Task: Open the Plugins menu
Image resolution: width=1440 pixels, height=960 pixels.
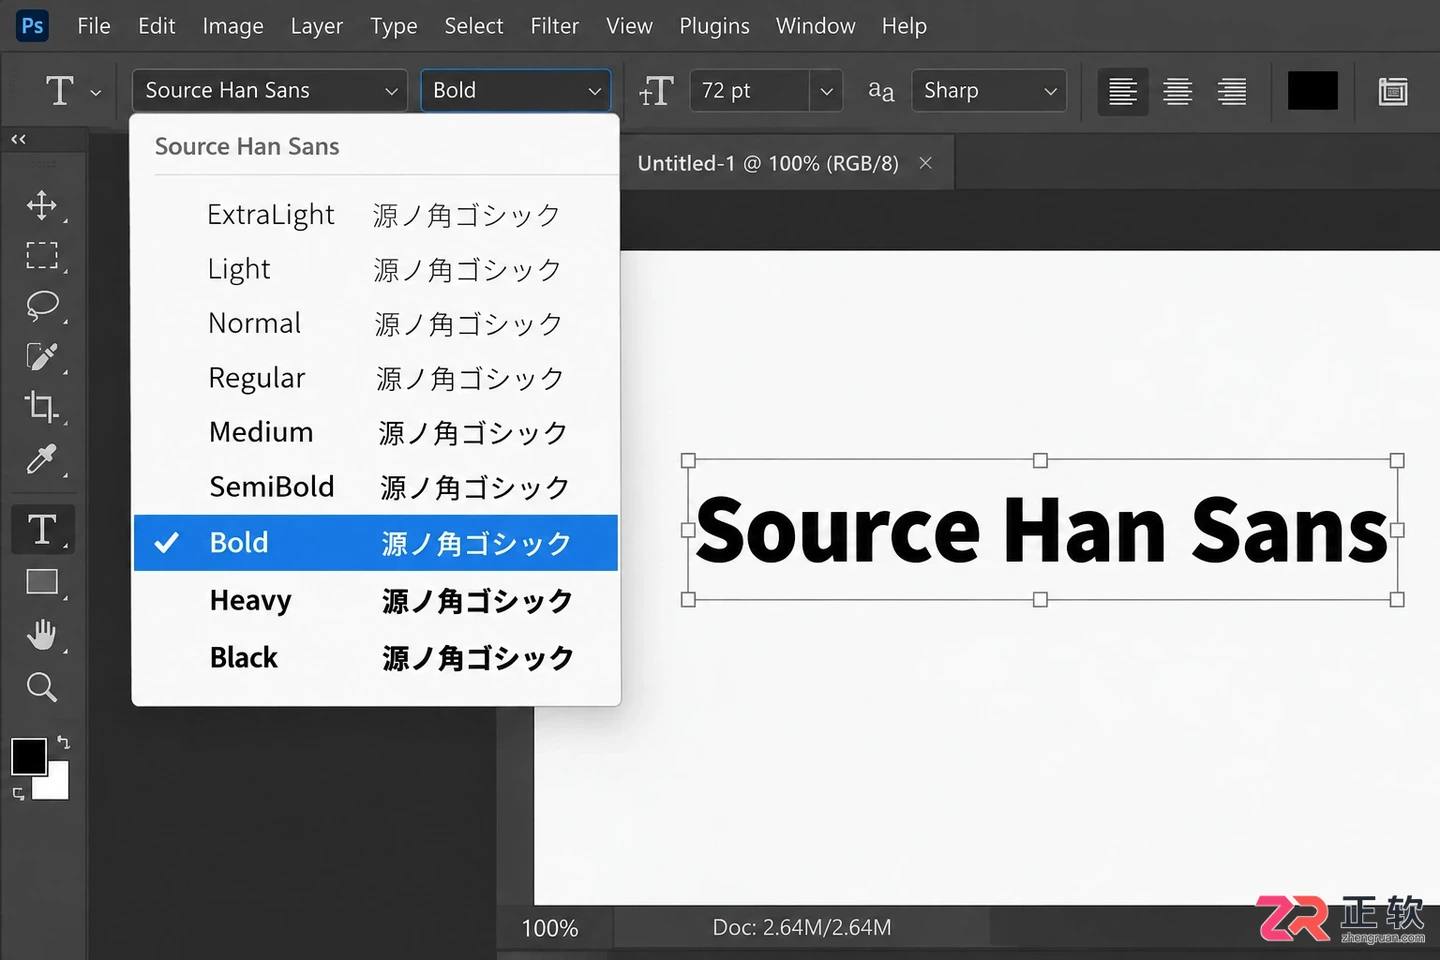Action: click(714, 26)
